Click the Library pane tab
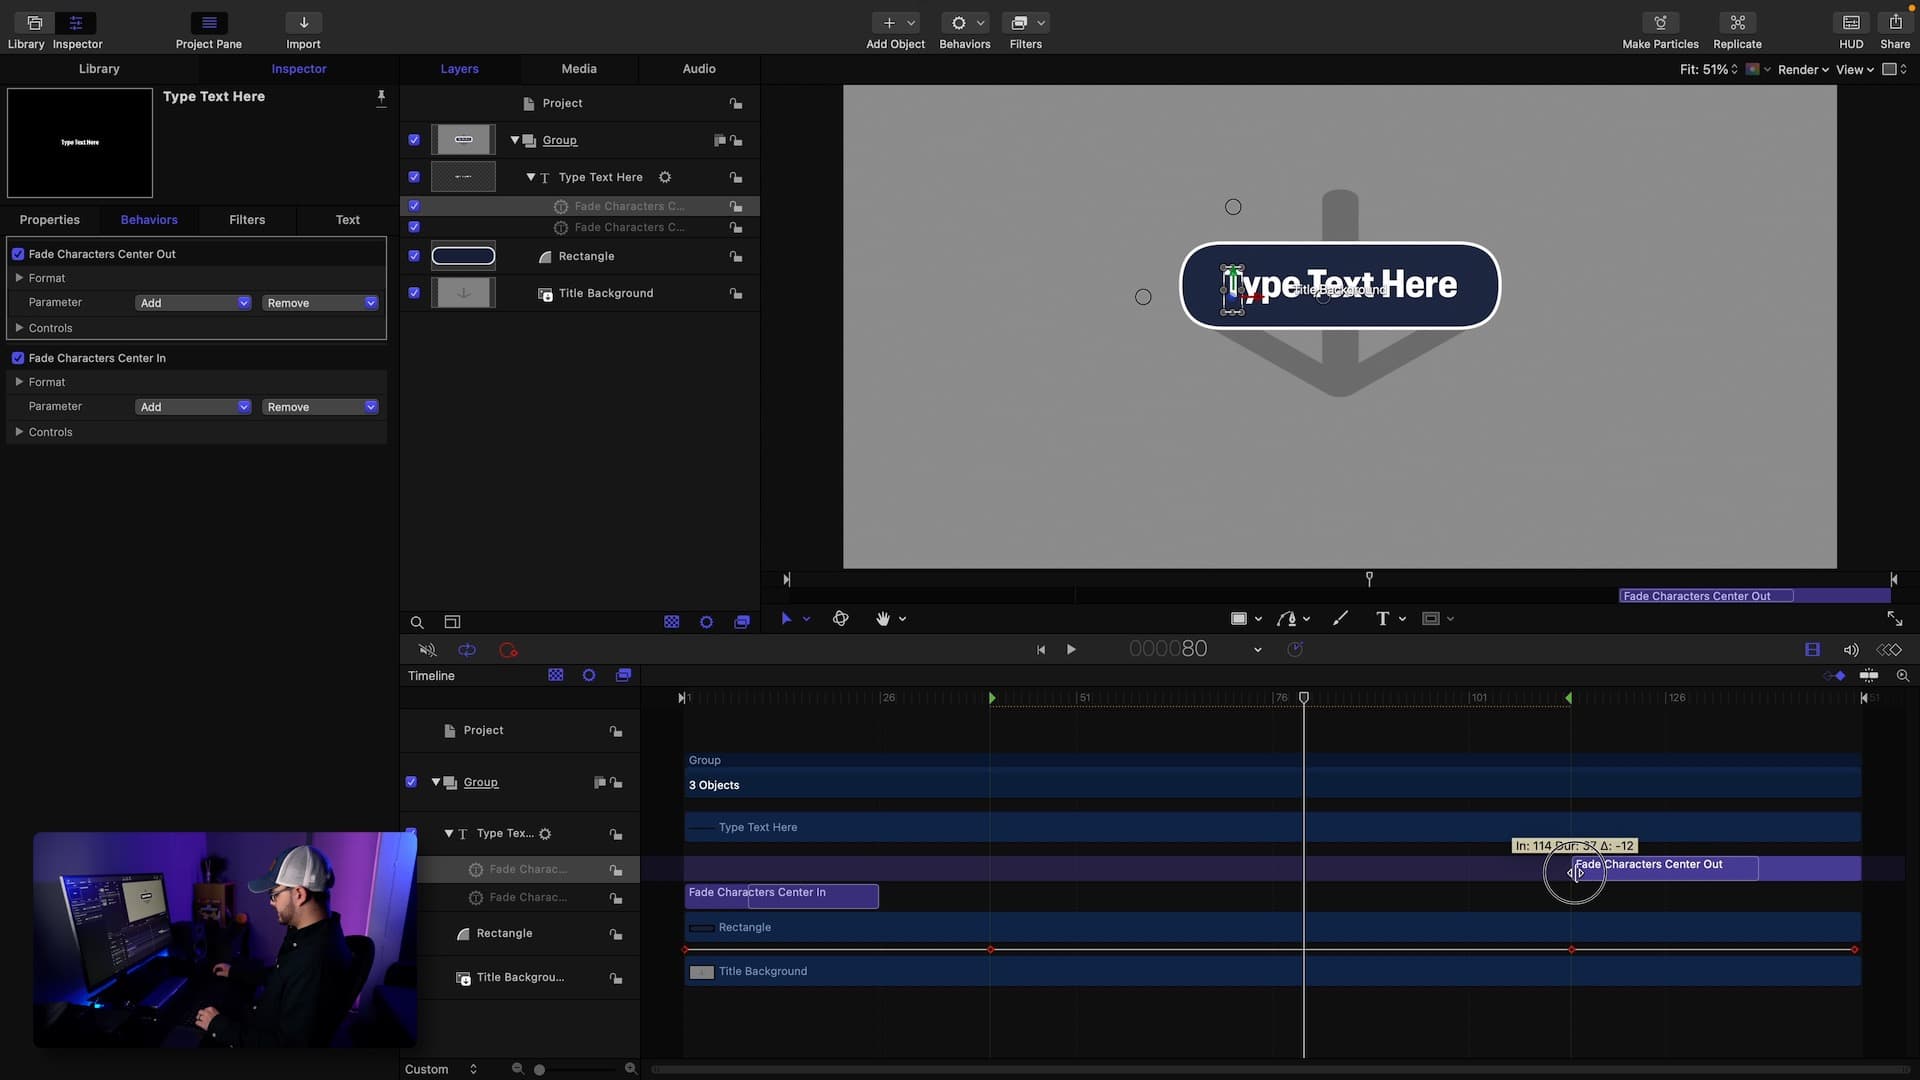Viewport: 1920px width, 1080px height. (x=99, y=69)
